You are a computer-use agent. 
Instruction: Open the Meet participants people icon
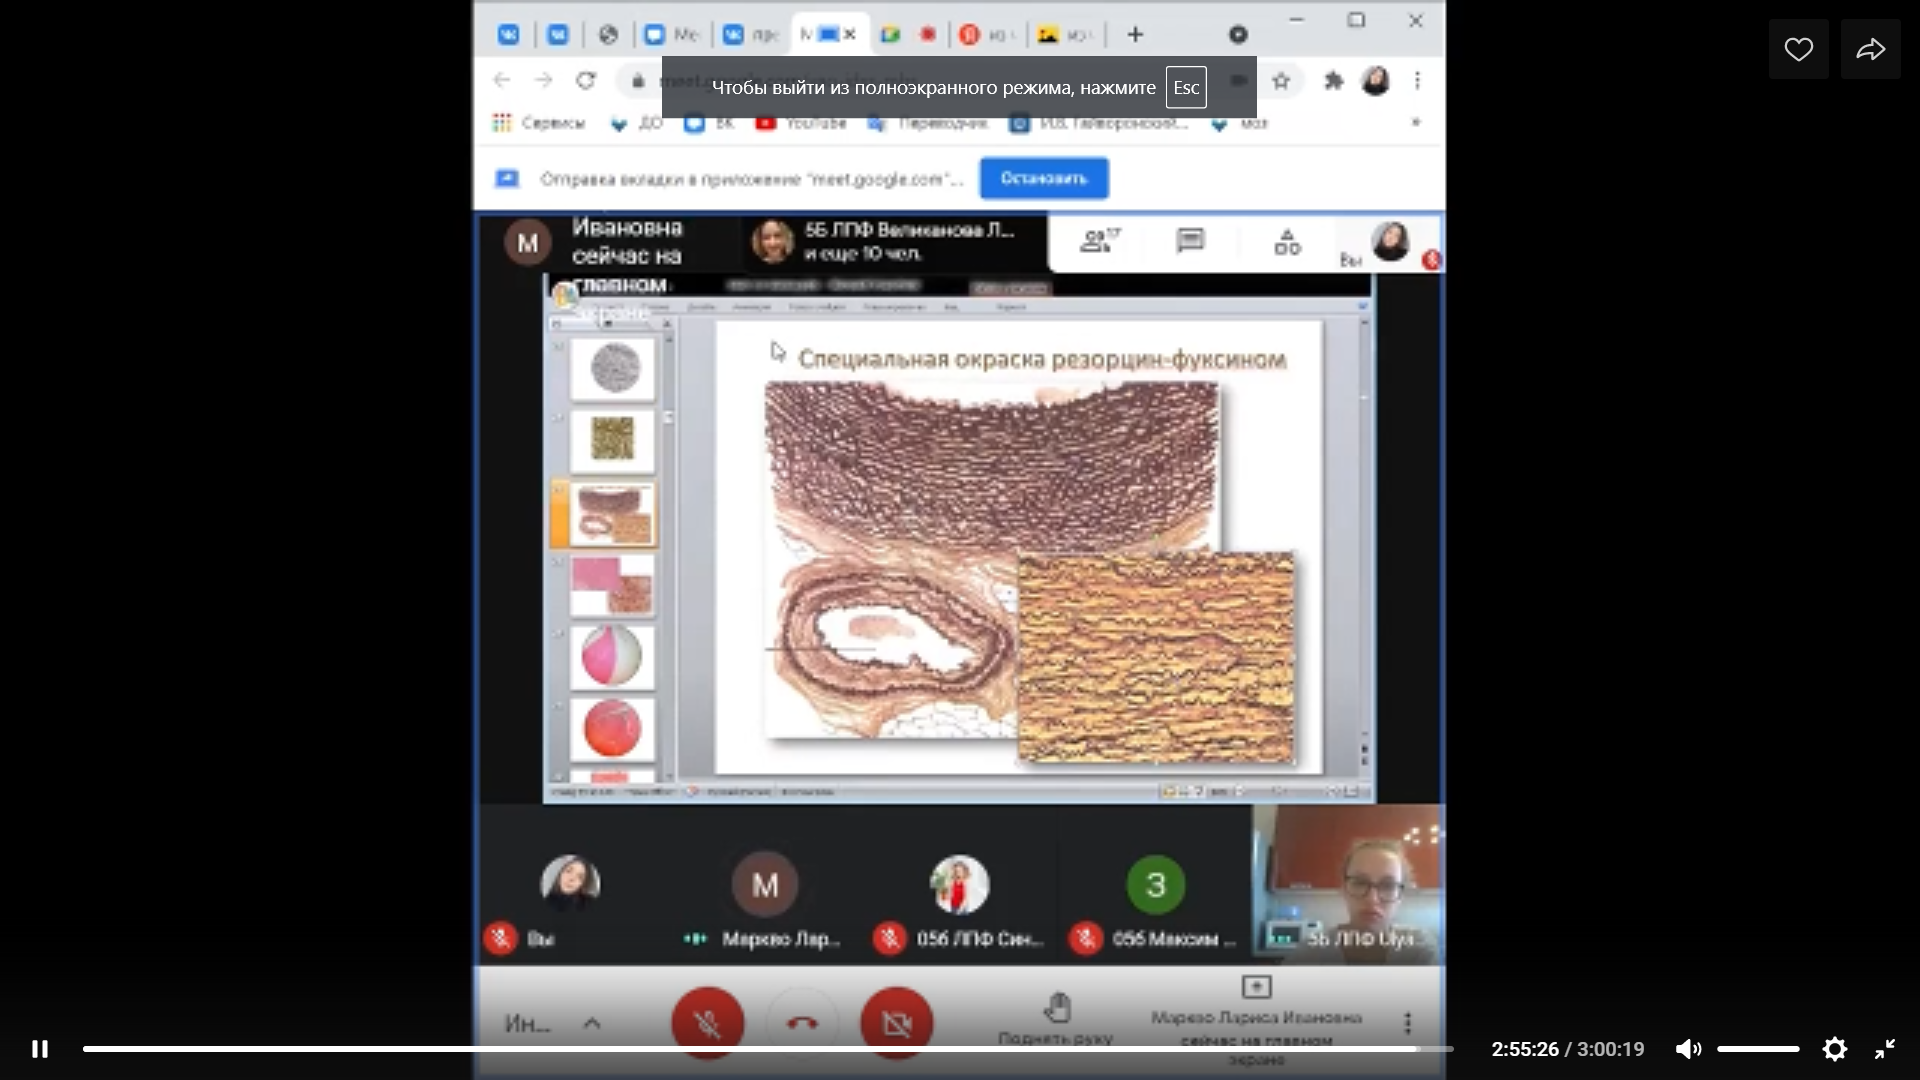[x=1098, y=241]
